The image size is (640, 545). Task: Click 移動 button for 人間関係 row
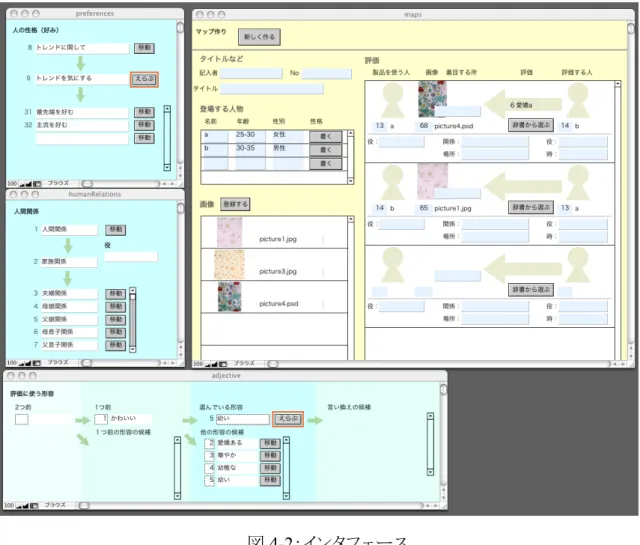click(116, 230)
